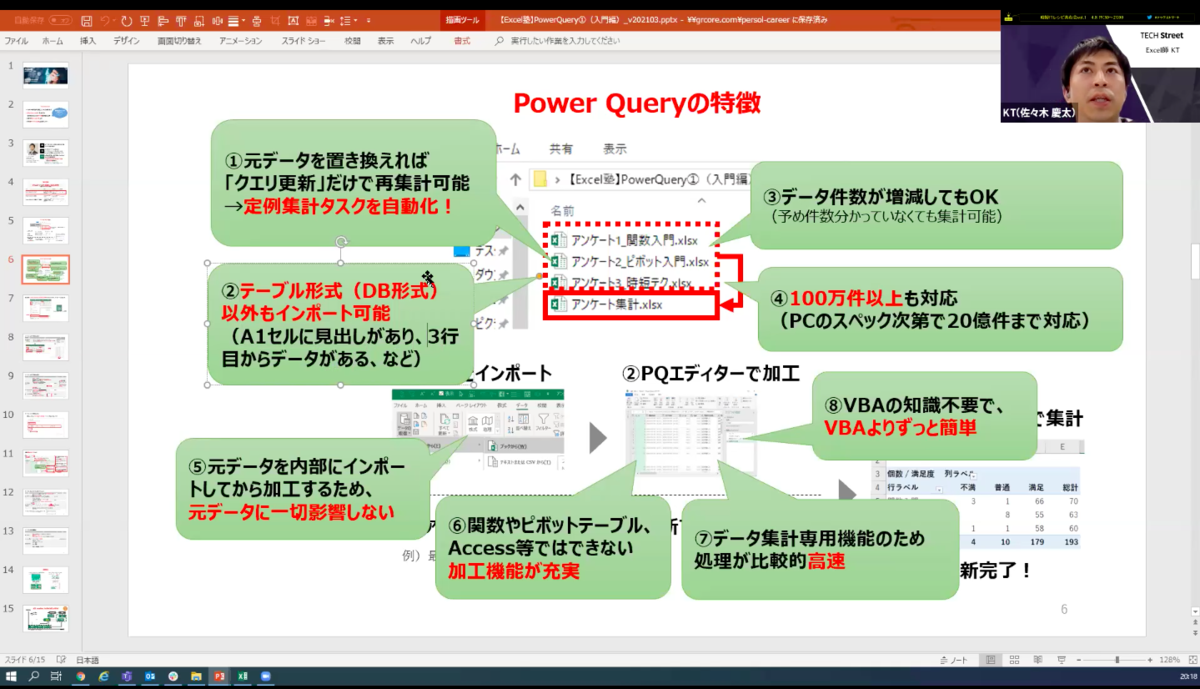This screenshot has width=1200, height=689.
Task: Switch to the 表示 tab
Action: coord(385,41)
